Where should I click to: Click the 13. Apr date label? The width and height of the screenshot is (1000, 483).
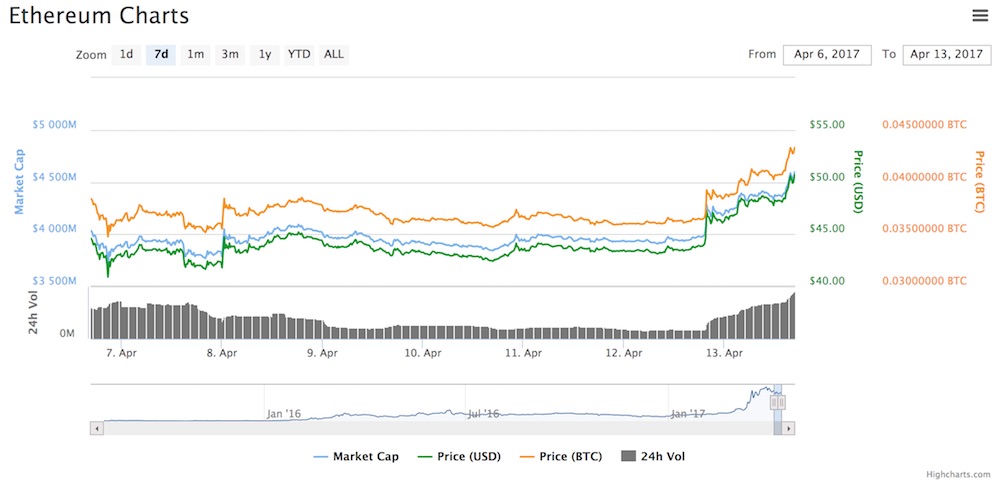(x=723, y=352)
